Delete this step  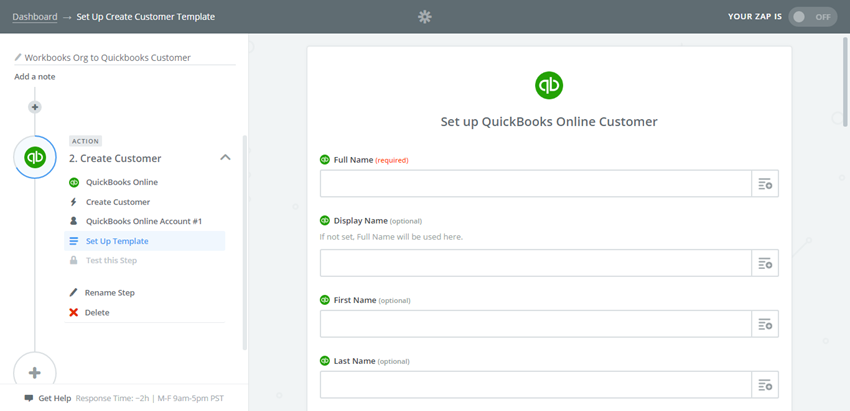[97, 312]
